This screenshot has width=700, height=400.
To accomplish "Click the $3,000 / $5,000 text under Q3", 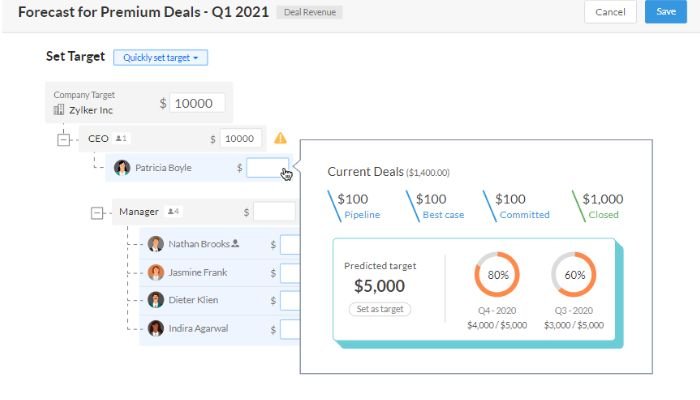I will click(x=574, y=325).
